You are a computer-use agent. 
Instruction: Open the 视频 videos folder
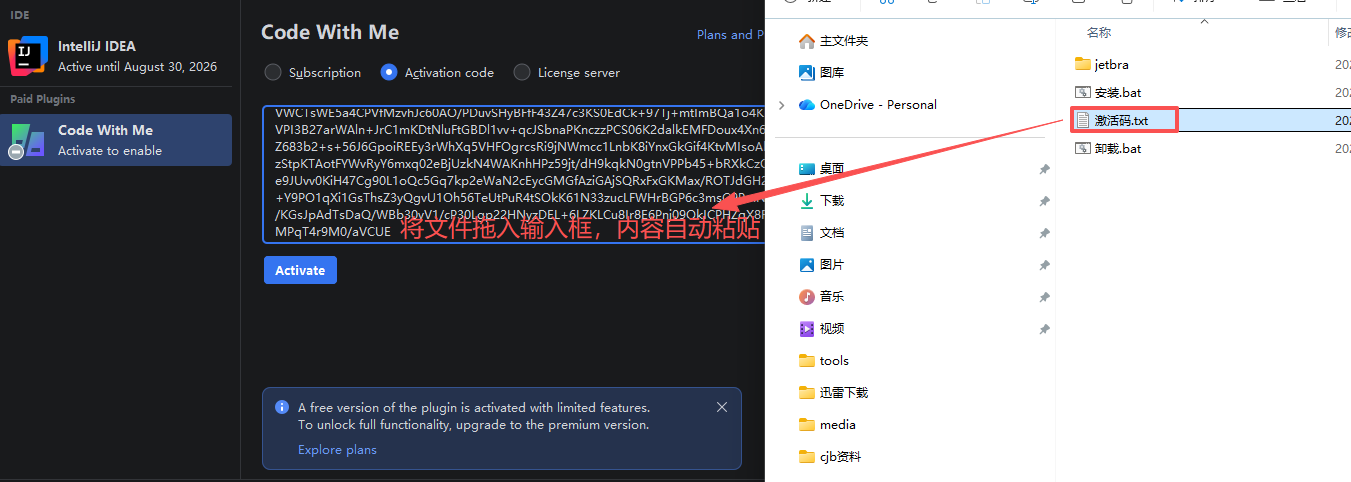pos(822,329)
